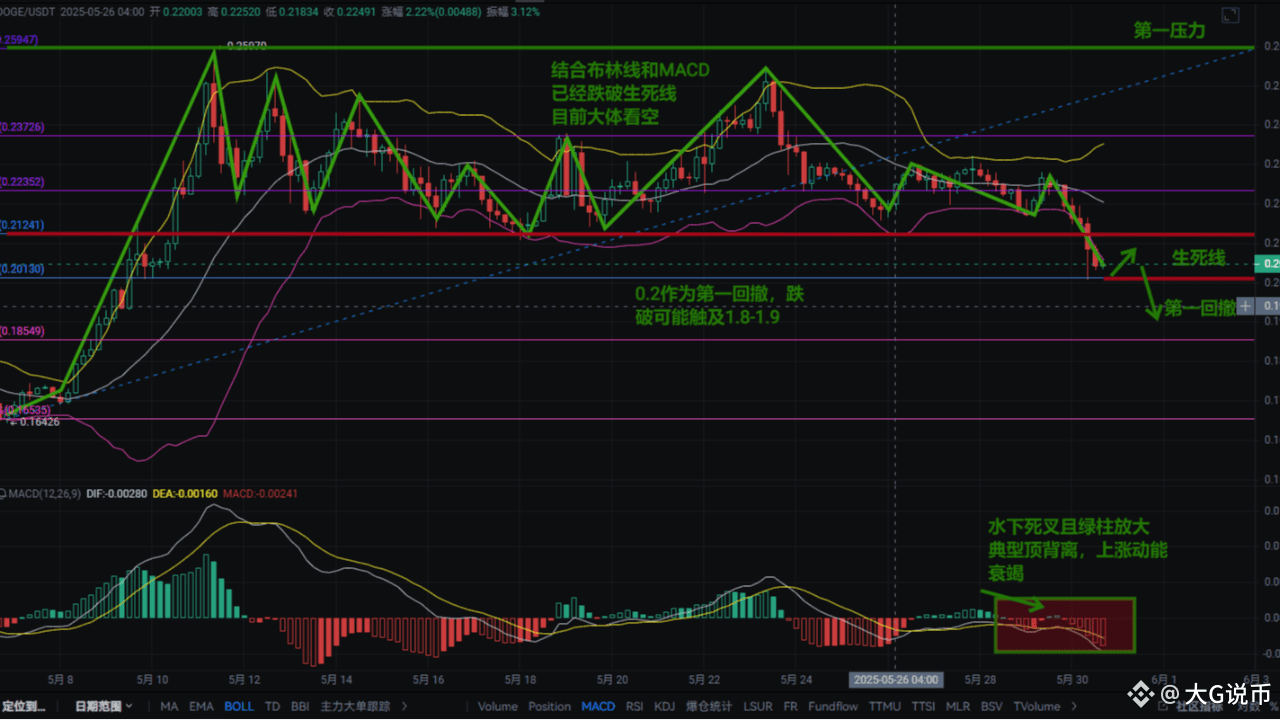Toggle off the active BOLL overlay
The width and height of the screenshot is (1280, 720).
(239, 706)
